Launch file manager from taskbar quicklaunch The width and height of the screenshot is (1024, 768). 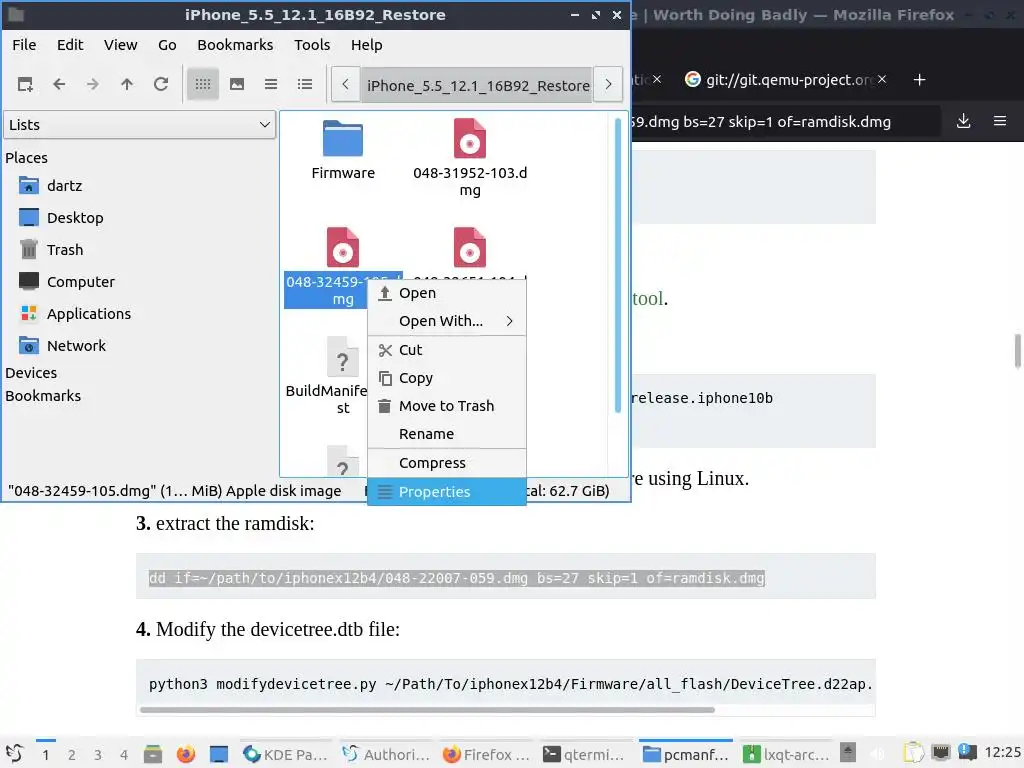153,754
